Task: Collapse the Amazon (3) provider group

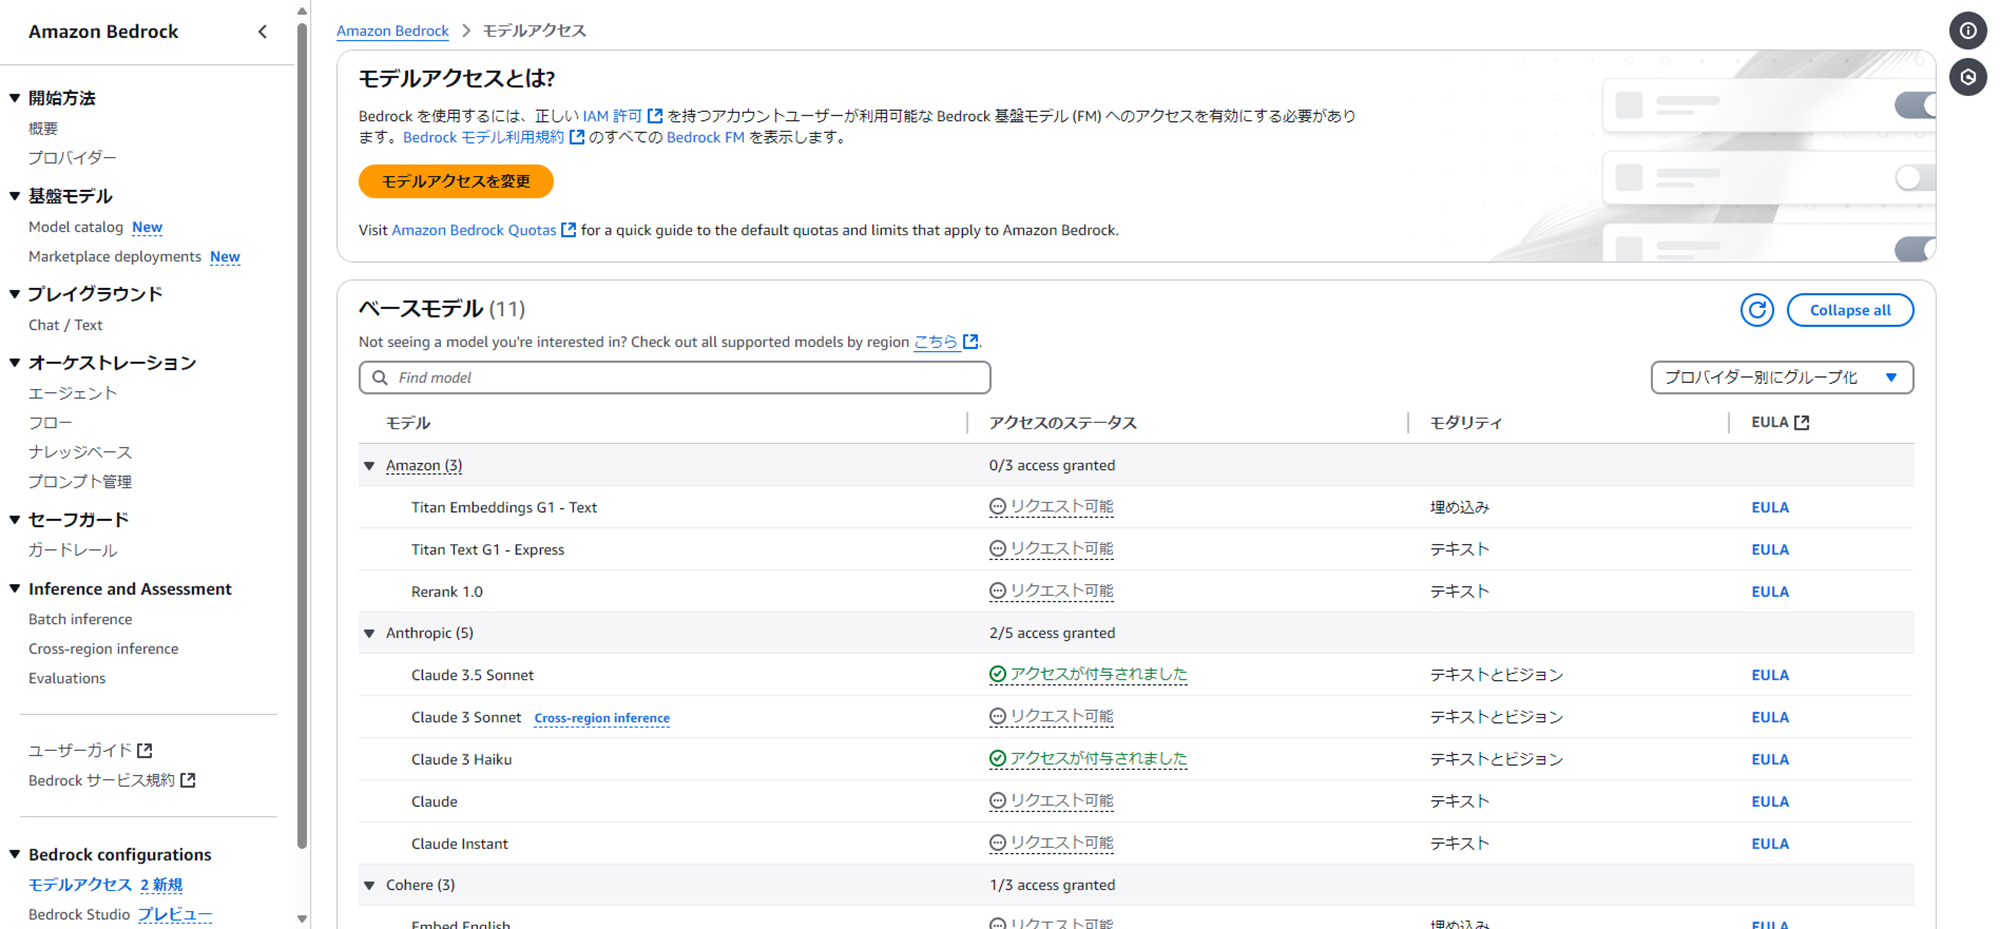Action: click(370, 466)
